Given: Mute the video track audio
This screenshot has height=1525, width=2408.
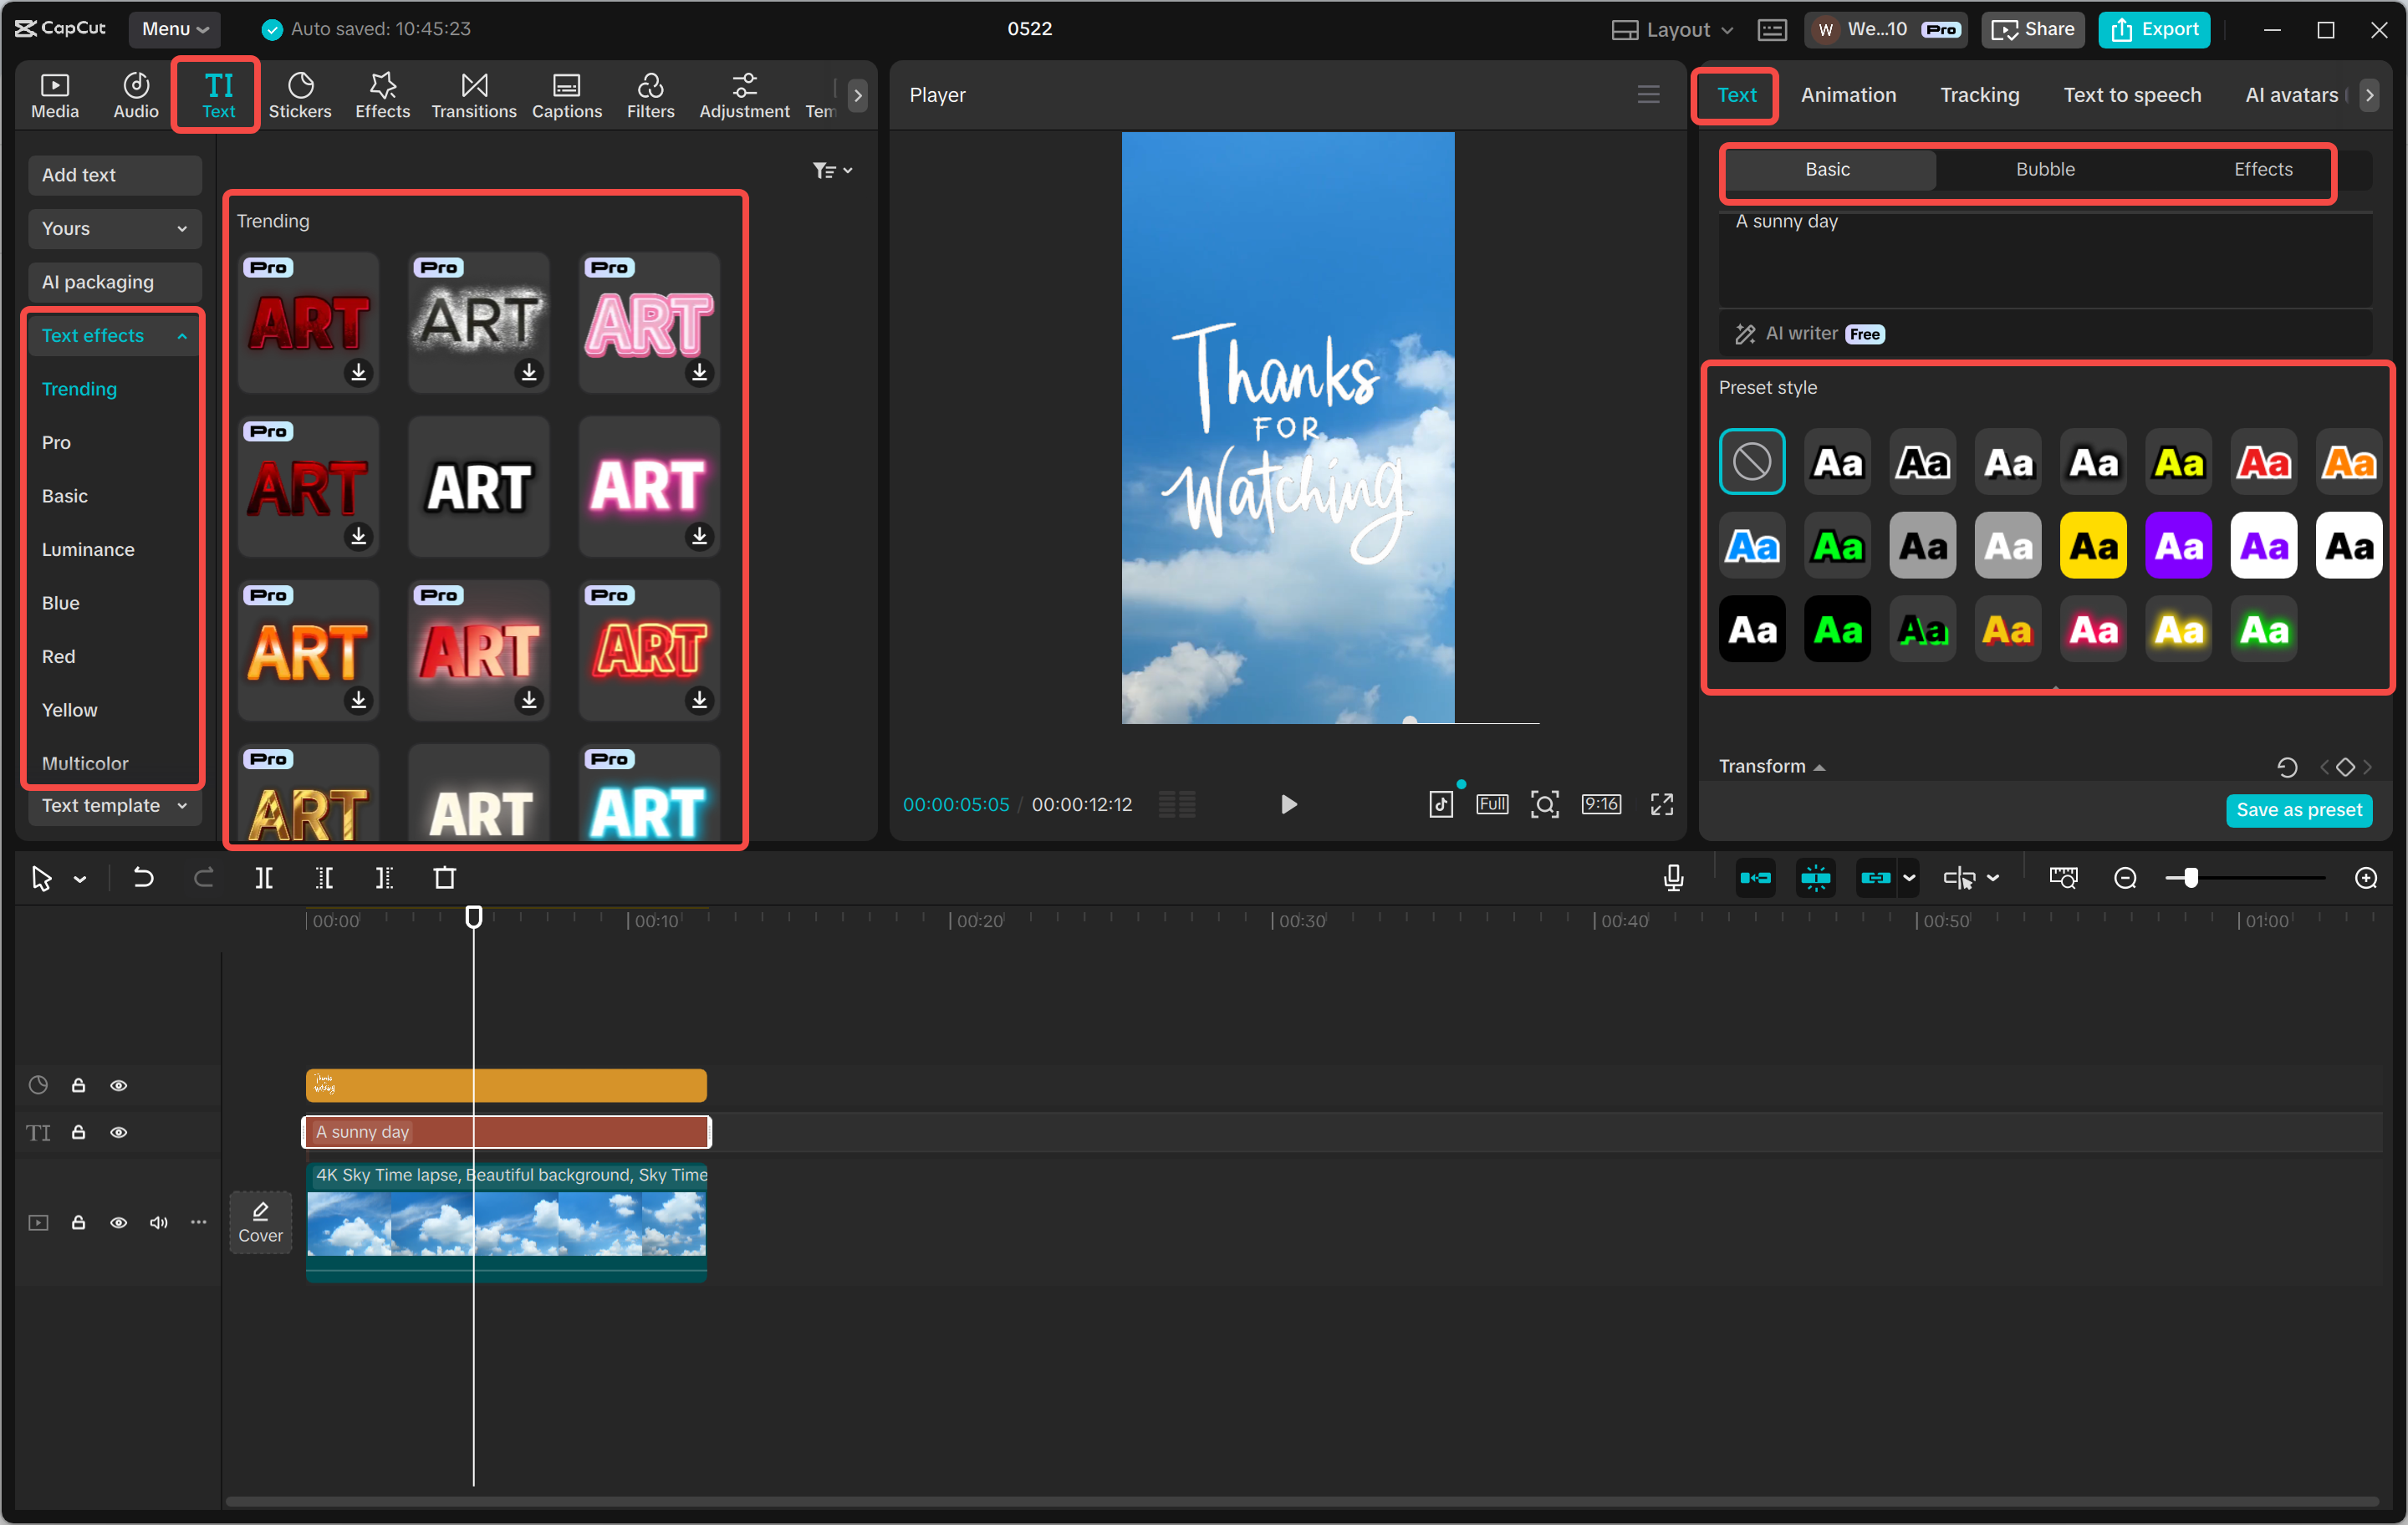Looking at the screenshot, I should [x=158, y=1222].
